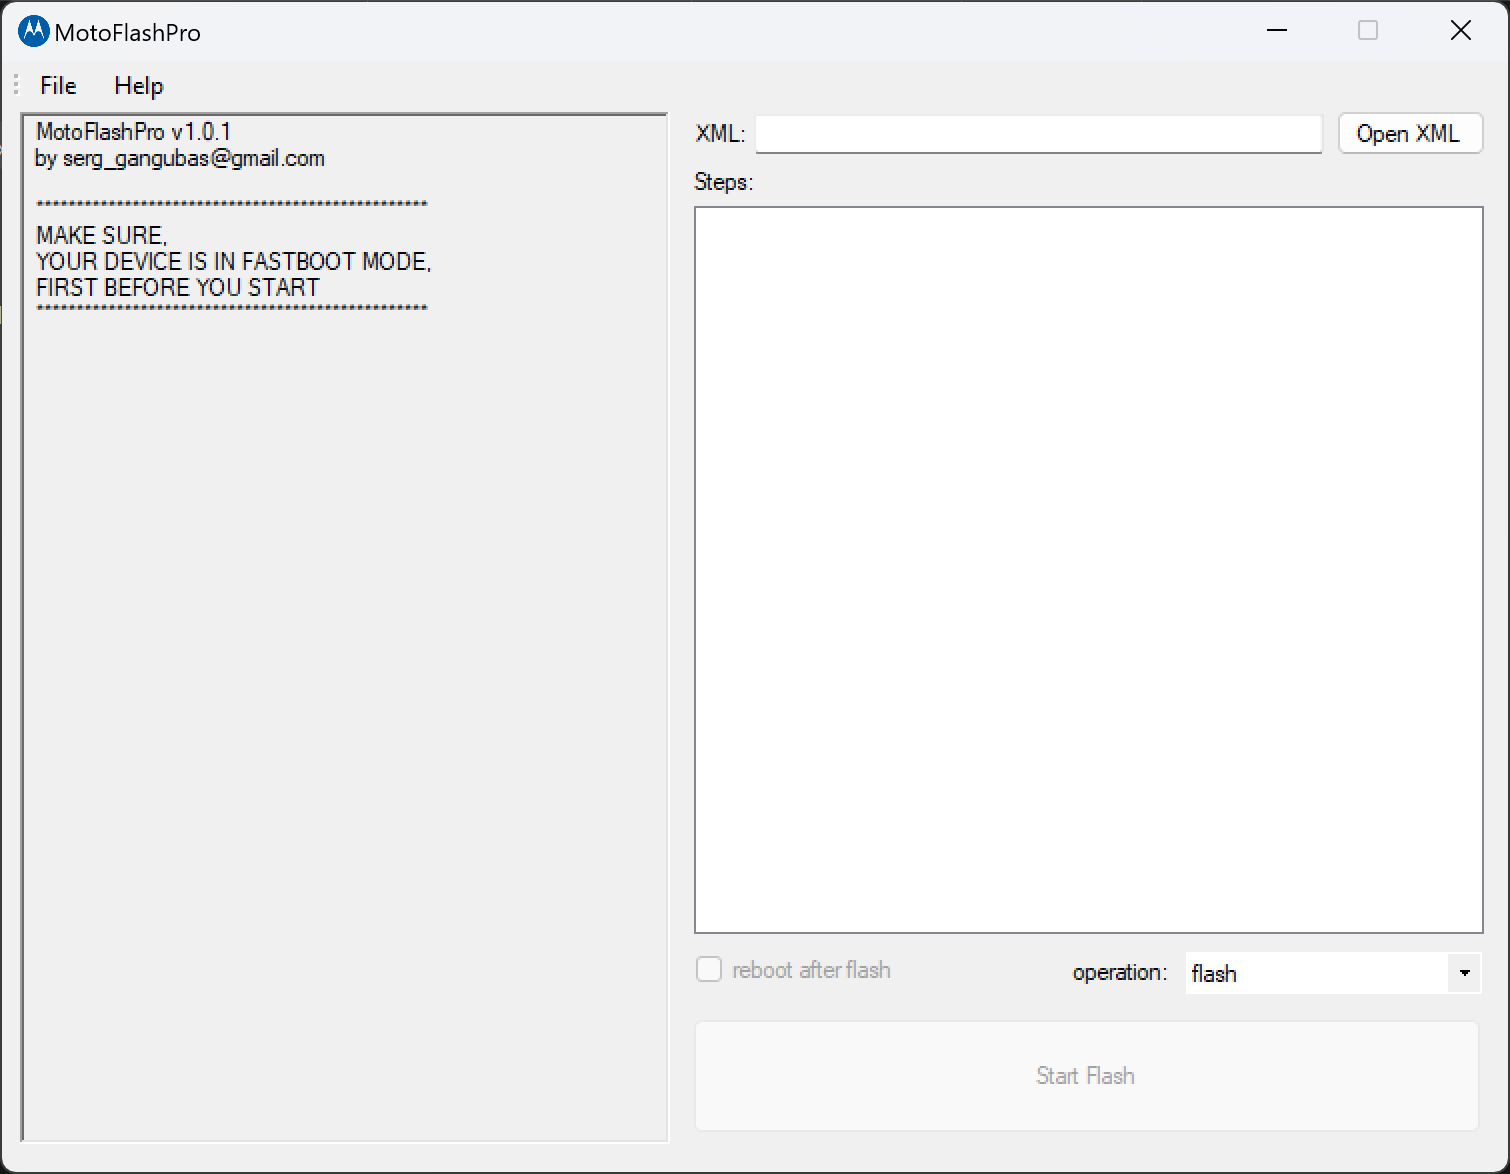
Task: Focus the XML file path input field
Action: click(x=1038, y=134)
